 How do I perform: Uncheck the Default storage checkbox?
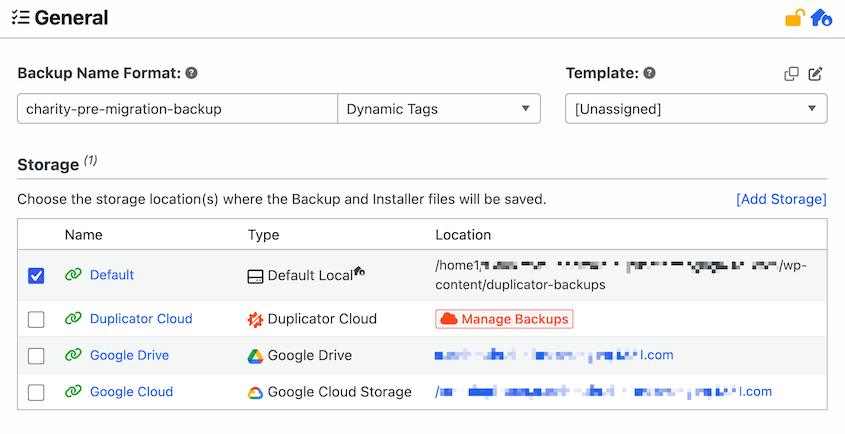coord(36,275)
